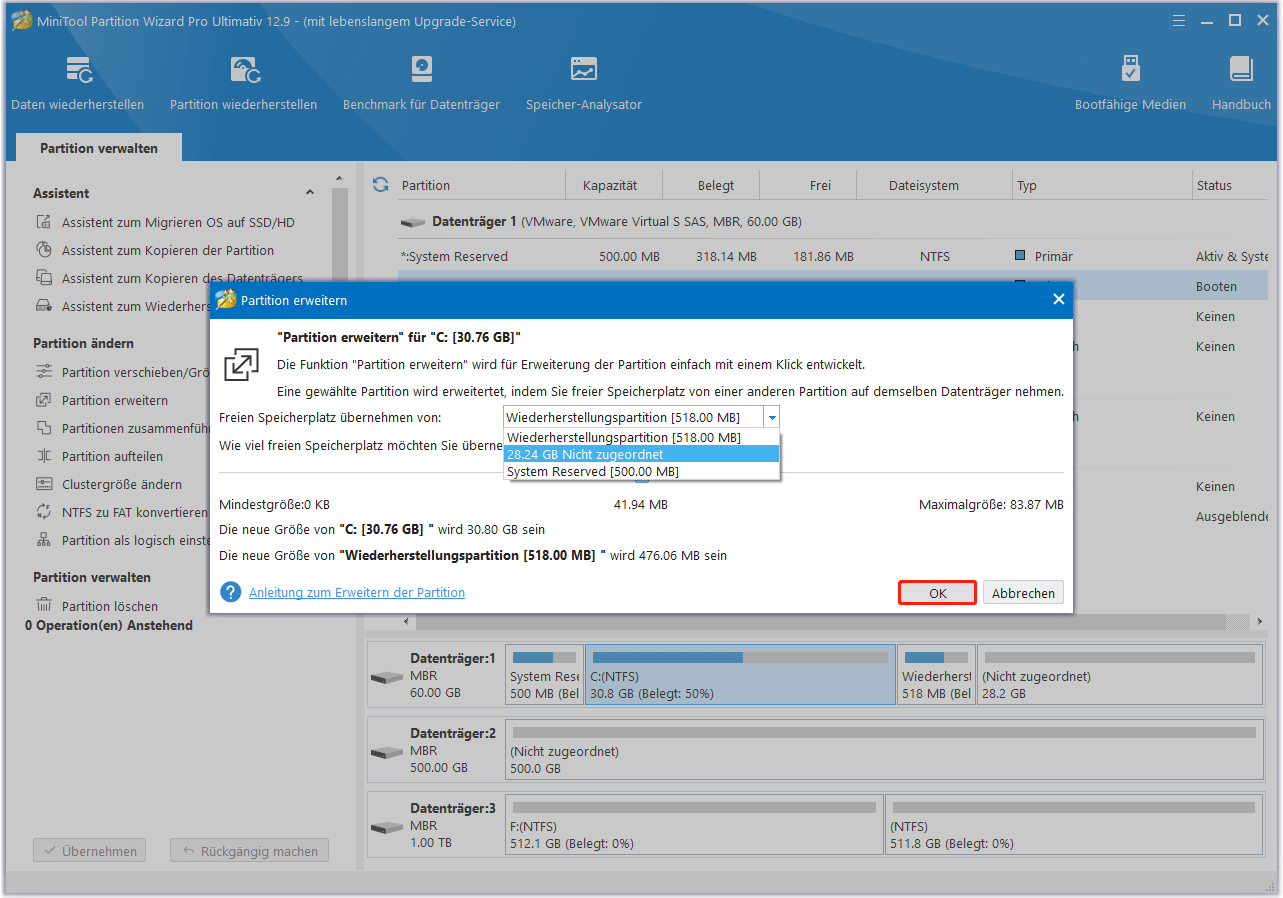Choose Partitionen zusammenführen in the sidebar
1283x898 pixels.
pos(123,428)
